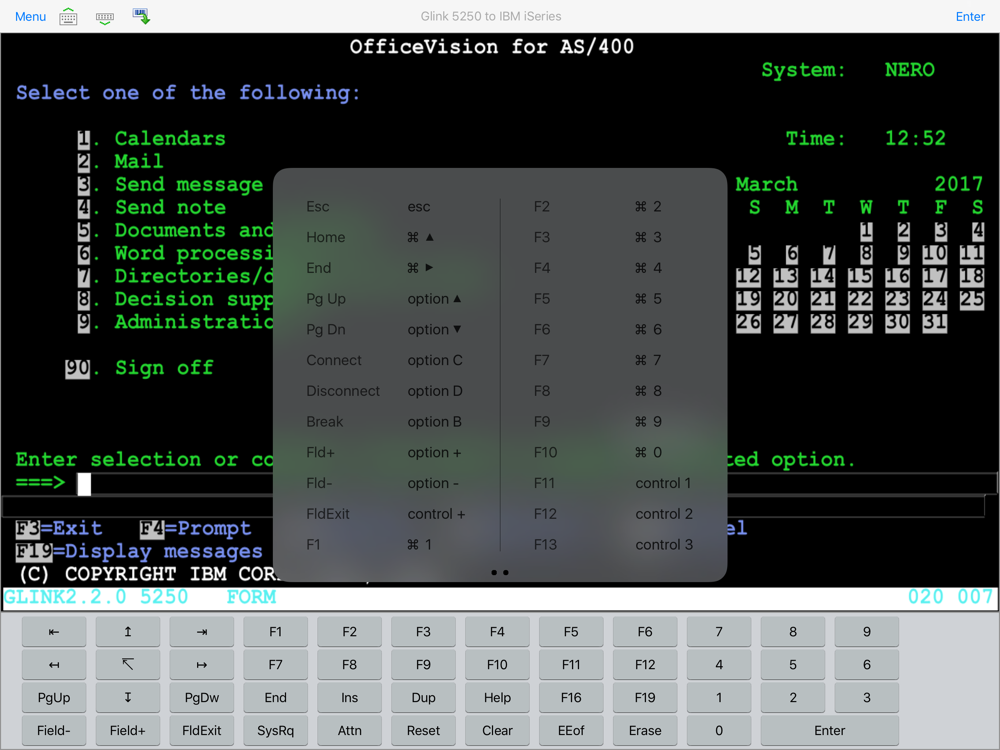The height and width of the screenshot is (750, 1000).
Task: Tap the Field- key
Action: [54, 731]
